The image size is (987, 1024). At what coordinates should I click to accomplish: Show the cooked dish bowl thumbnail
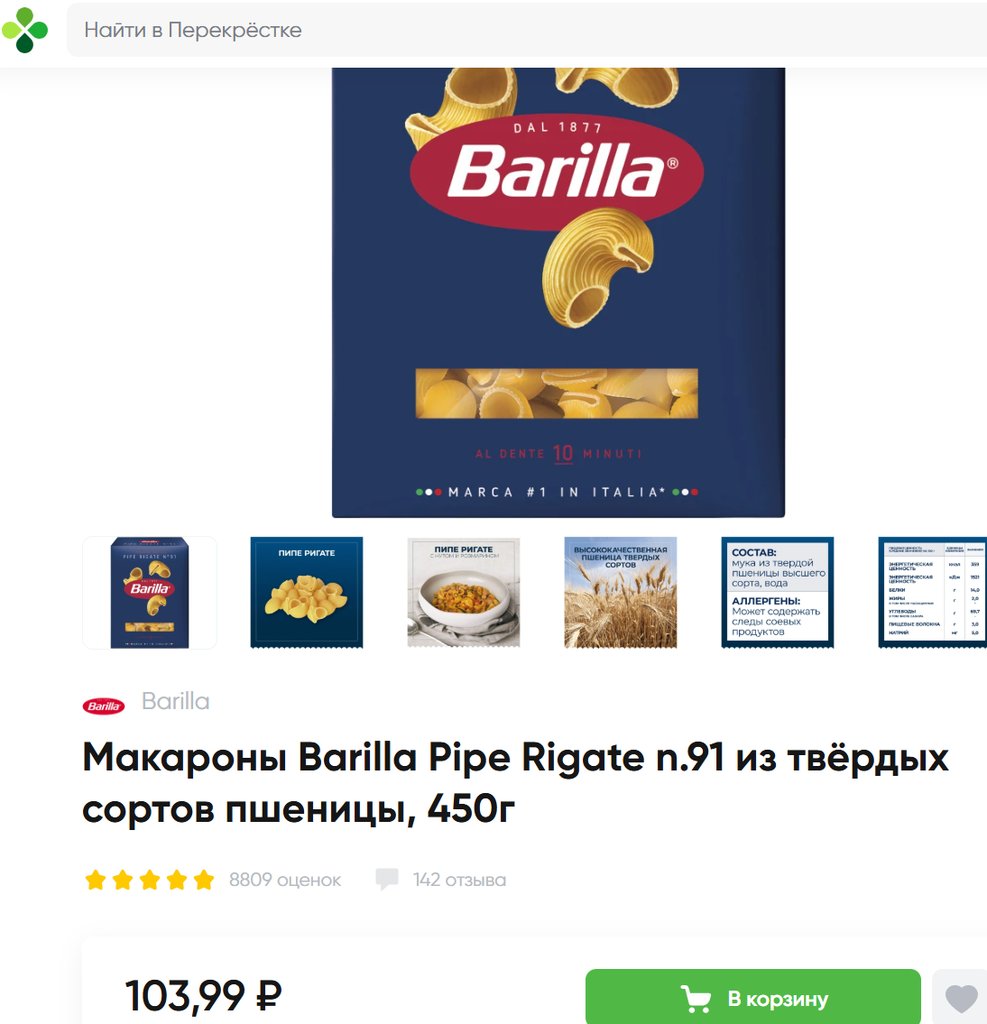coord(464,592)
